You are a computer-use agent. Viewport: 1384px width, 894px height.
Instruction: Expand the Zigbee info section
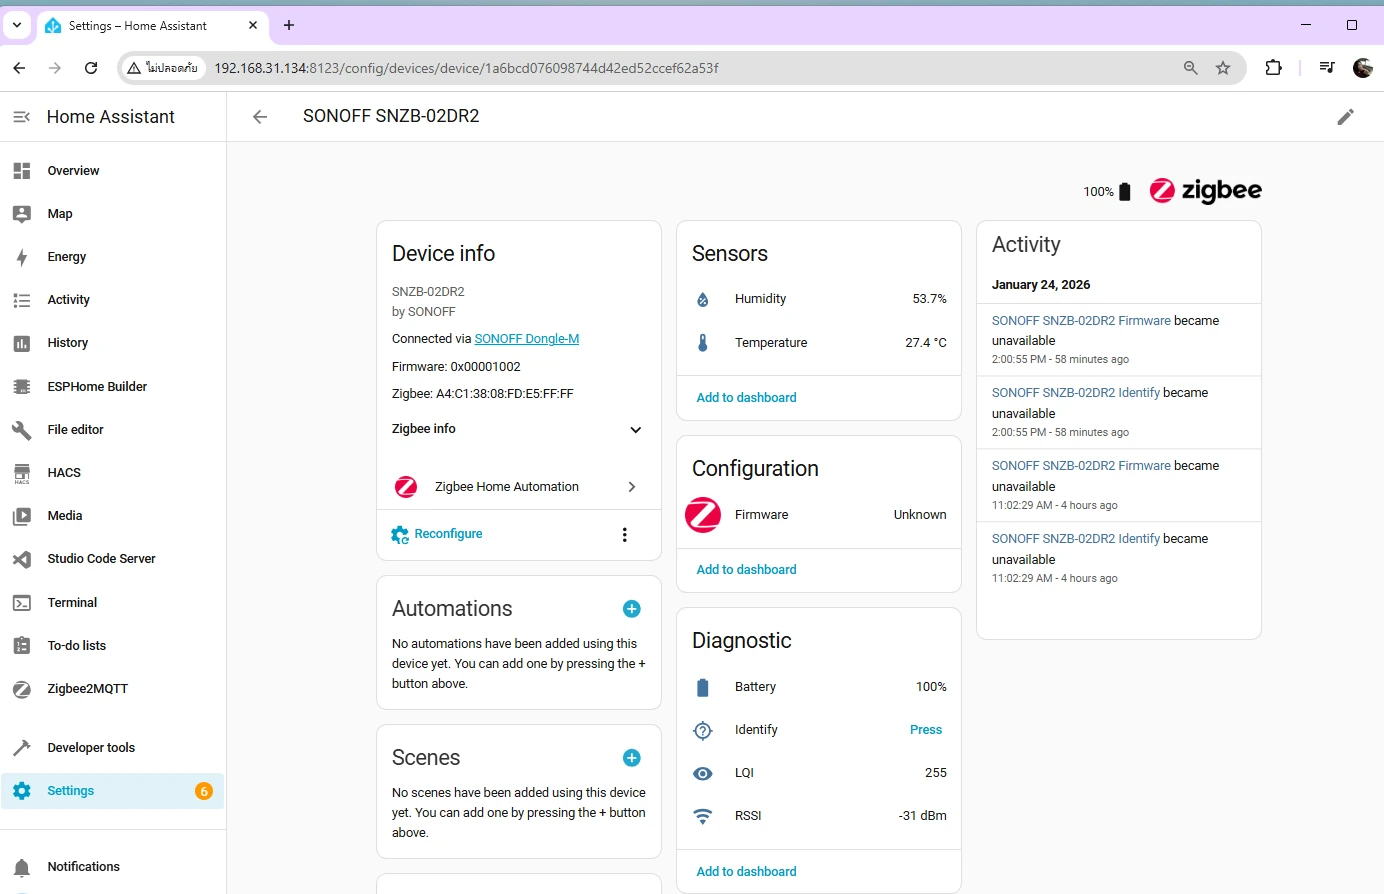click(634, 430)
